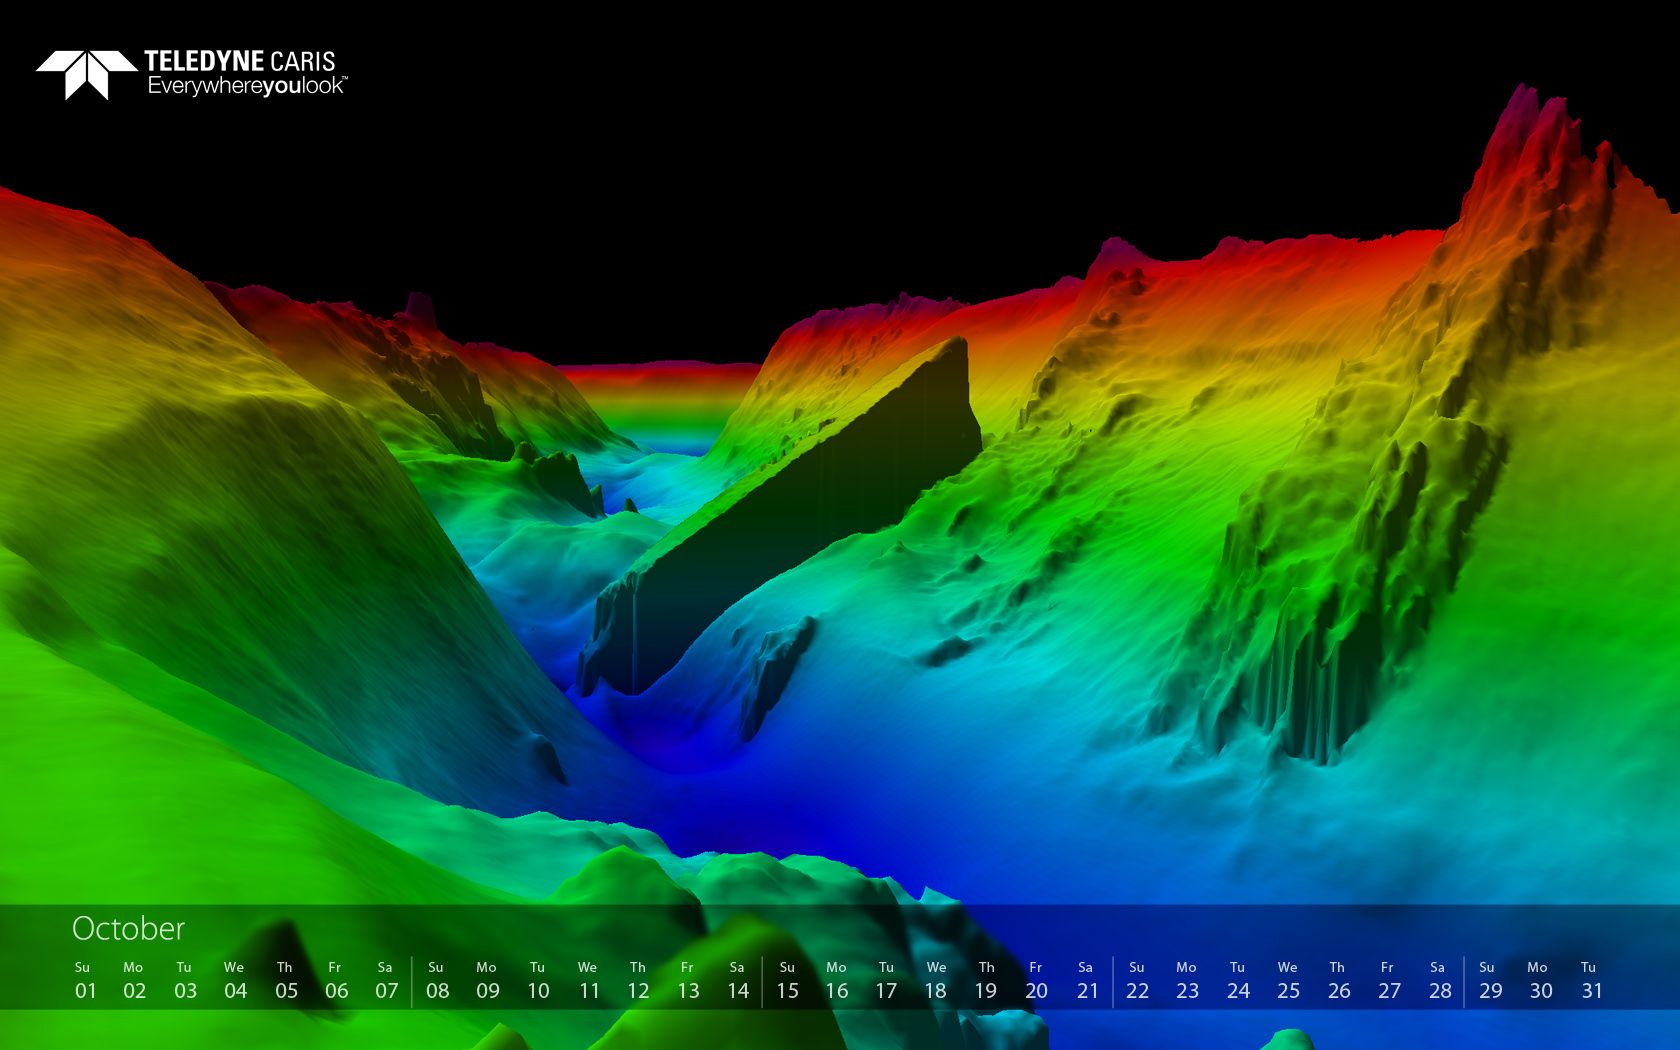Select date 01 in the calendar strip

pyautogui.click(x=86, y=991)
